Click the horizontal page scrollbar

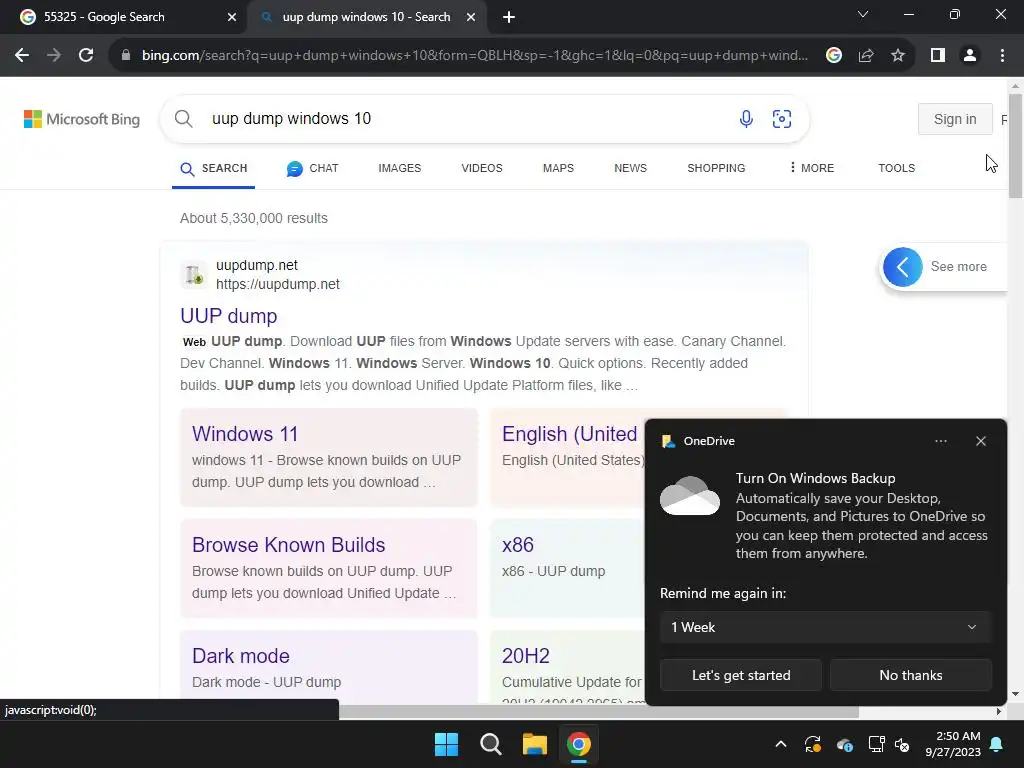(x=599, y=712)
